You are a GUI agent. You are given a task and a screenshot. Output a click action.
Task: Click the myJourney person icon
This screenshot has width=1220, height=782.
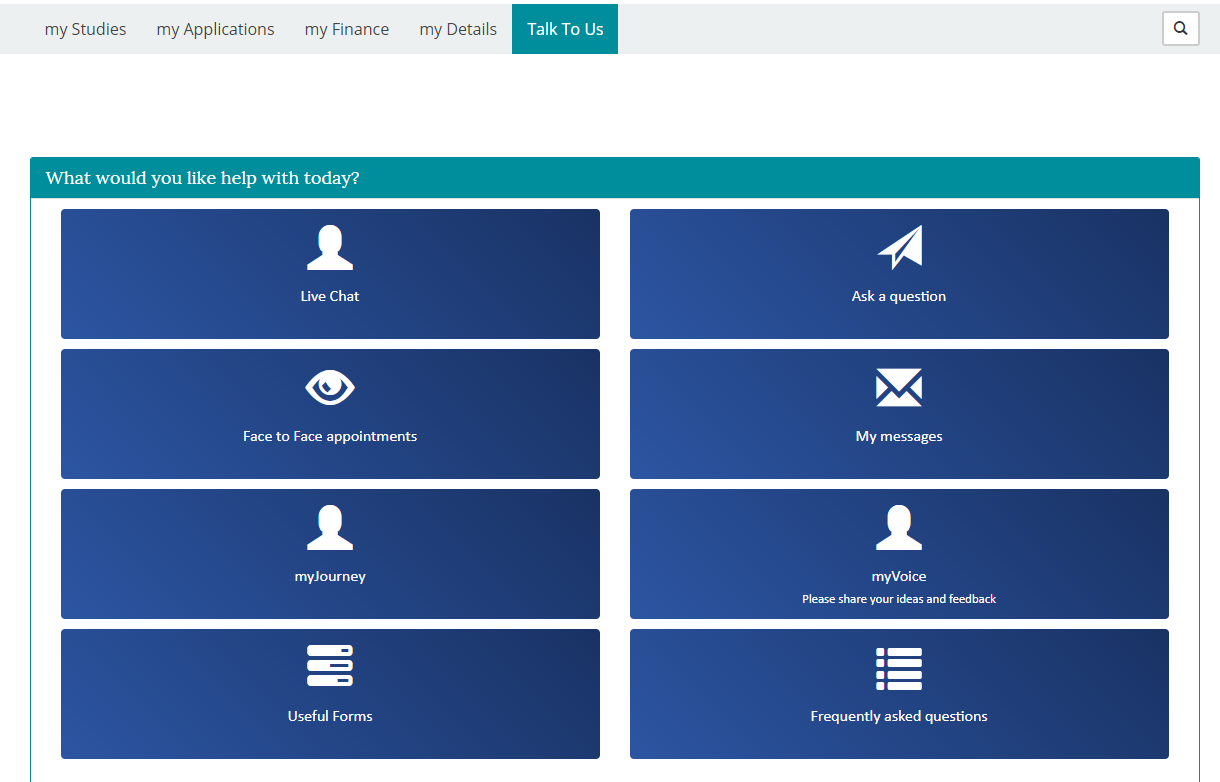click(x=330, y=528)
